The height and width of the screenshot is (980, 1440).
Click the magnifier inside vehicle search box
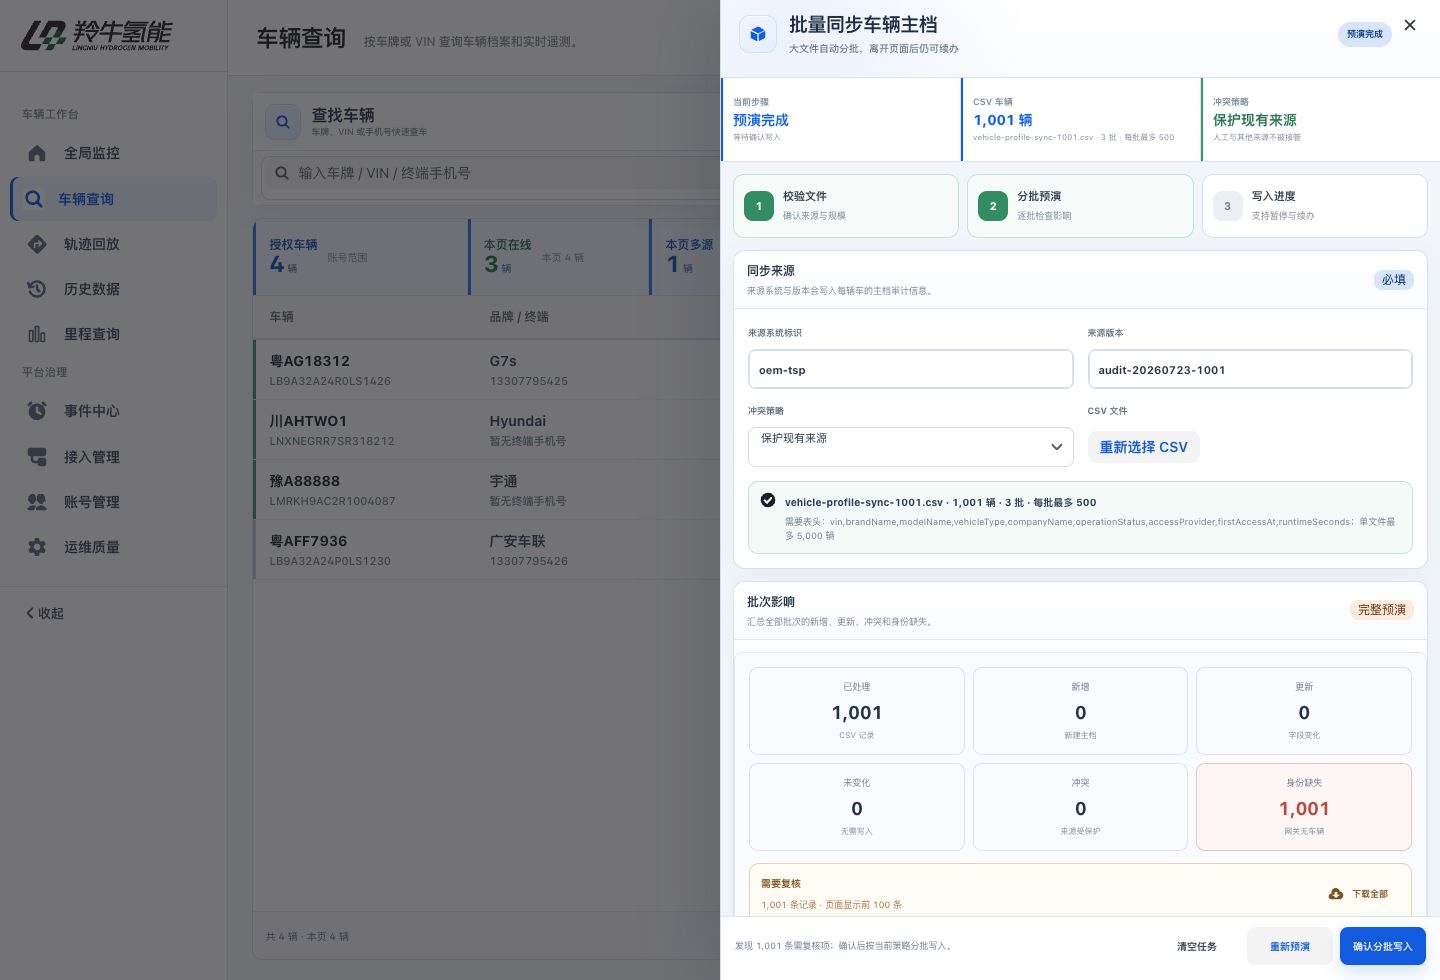282,173
